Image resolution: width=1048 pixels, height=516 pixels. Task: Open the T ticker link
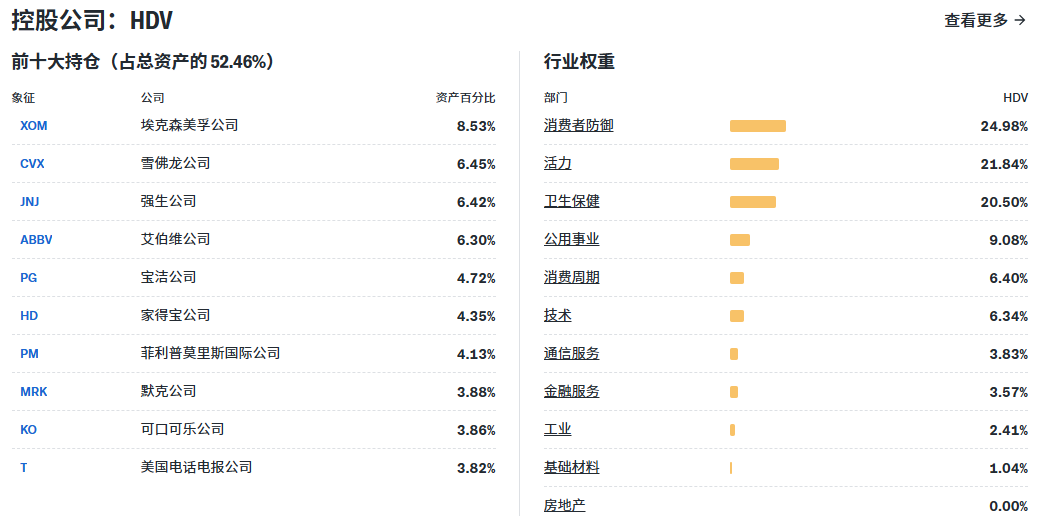[24, 468]
